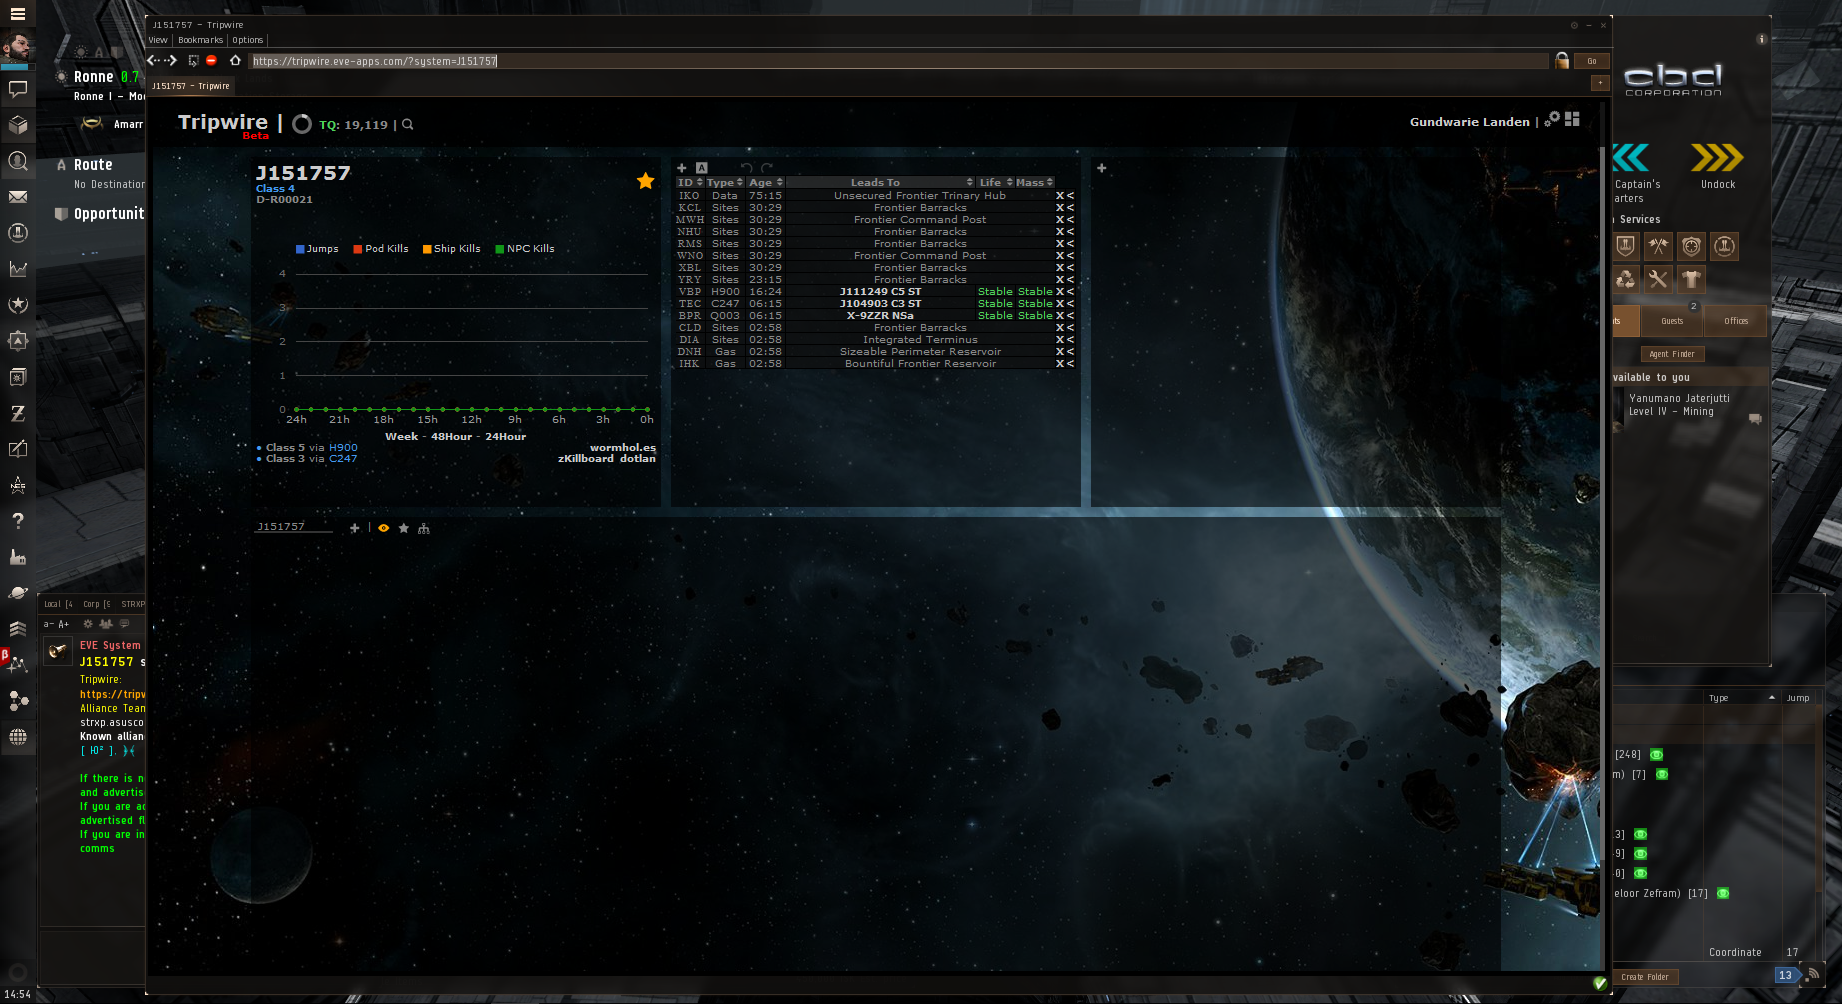Open the browser View menu
This screenshot has height=1004, width=1842.
click(x=158, y=40)
